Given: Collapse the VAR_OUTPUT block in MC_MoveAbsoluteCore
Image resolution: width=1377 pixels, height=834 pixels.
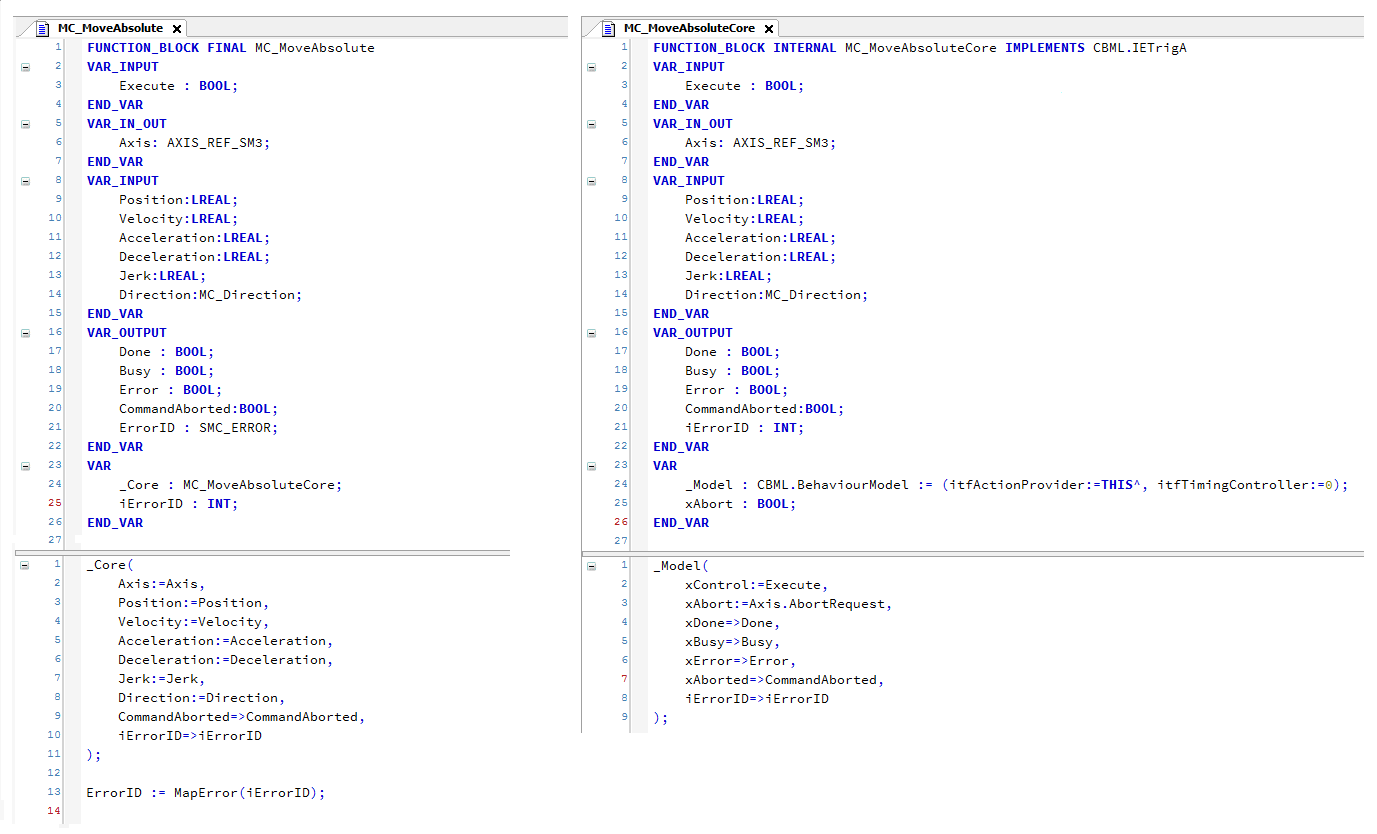Looking at the screenshot, I should 591,332.
